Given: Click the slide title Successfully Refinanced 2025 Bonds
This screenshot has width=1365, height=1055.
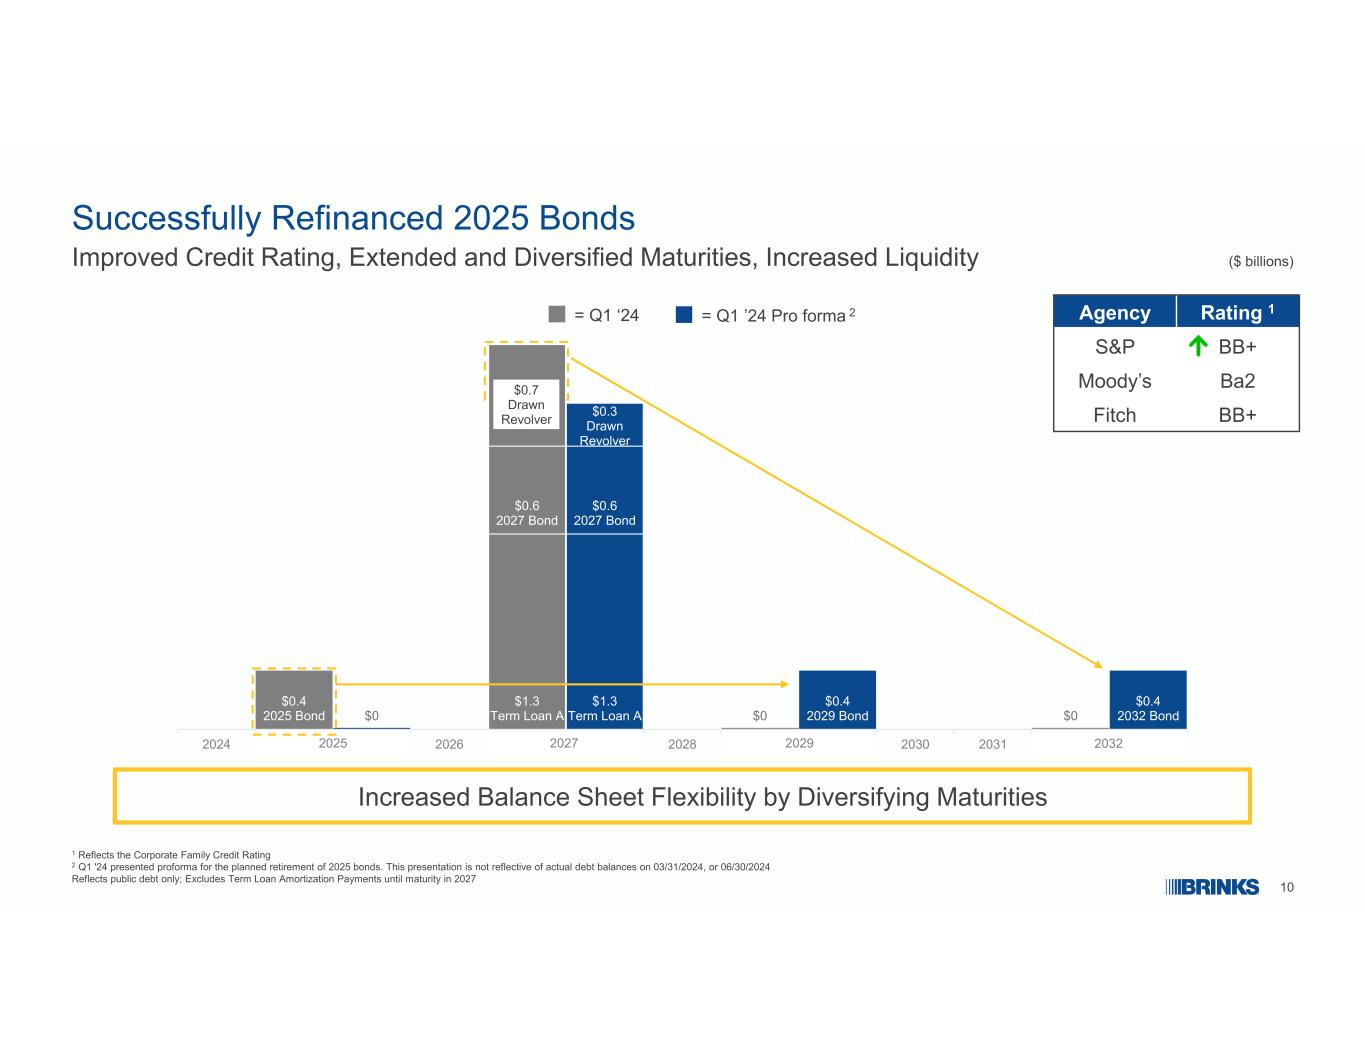Looking at the screenshot, I should (354, 218).
